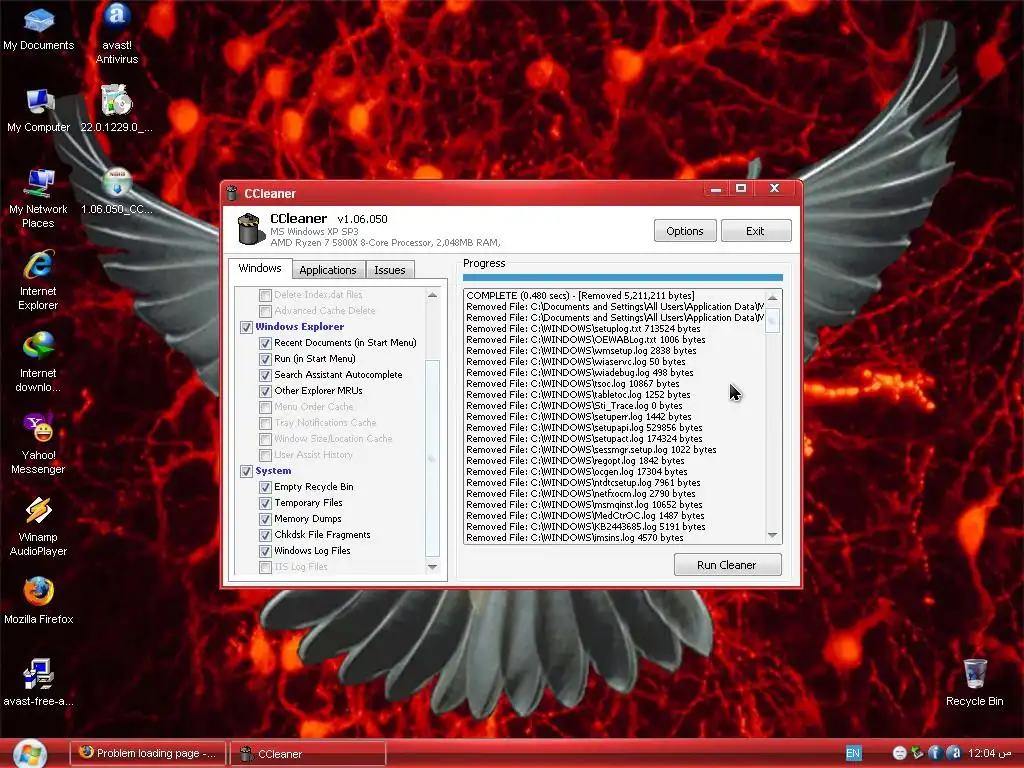
Task: Toggle Search Assistant Autocomplete checkbox
Action: point(265,375)
